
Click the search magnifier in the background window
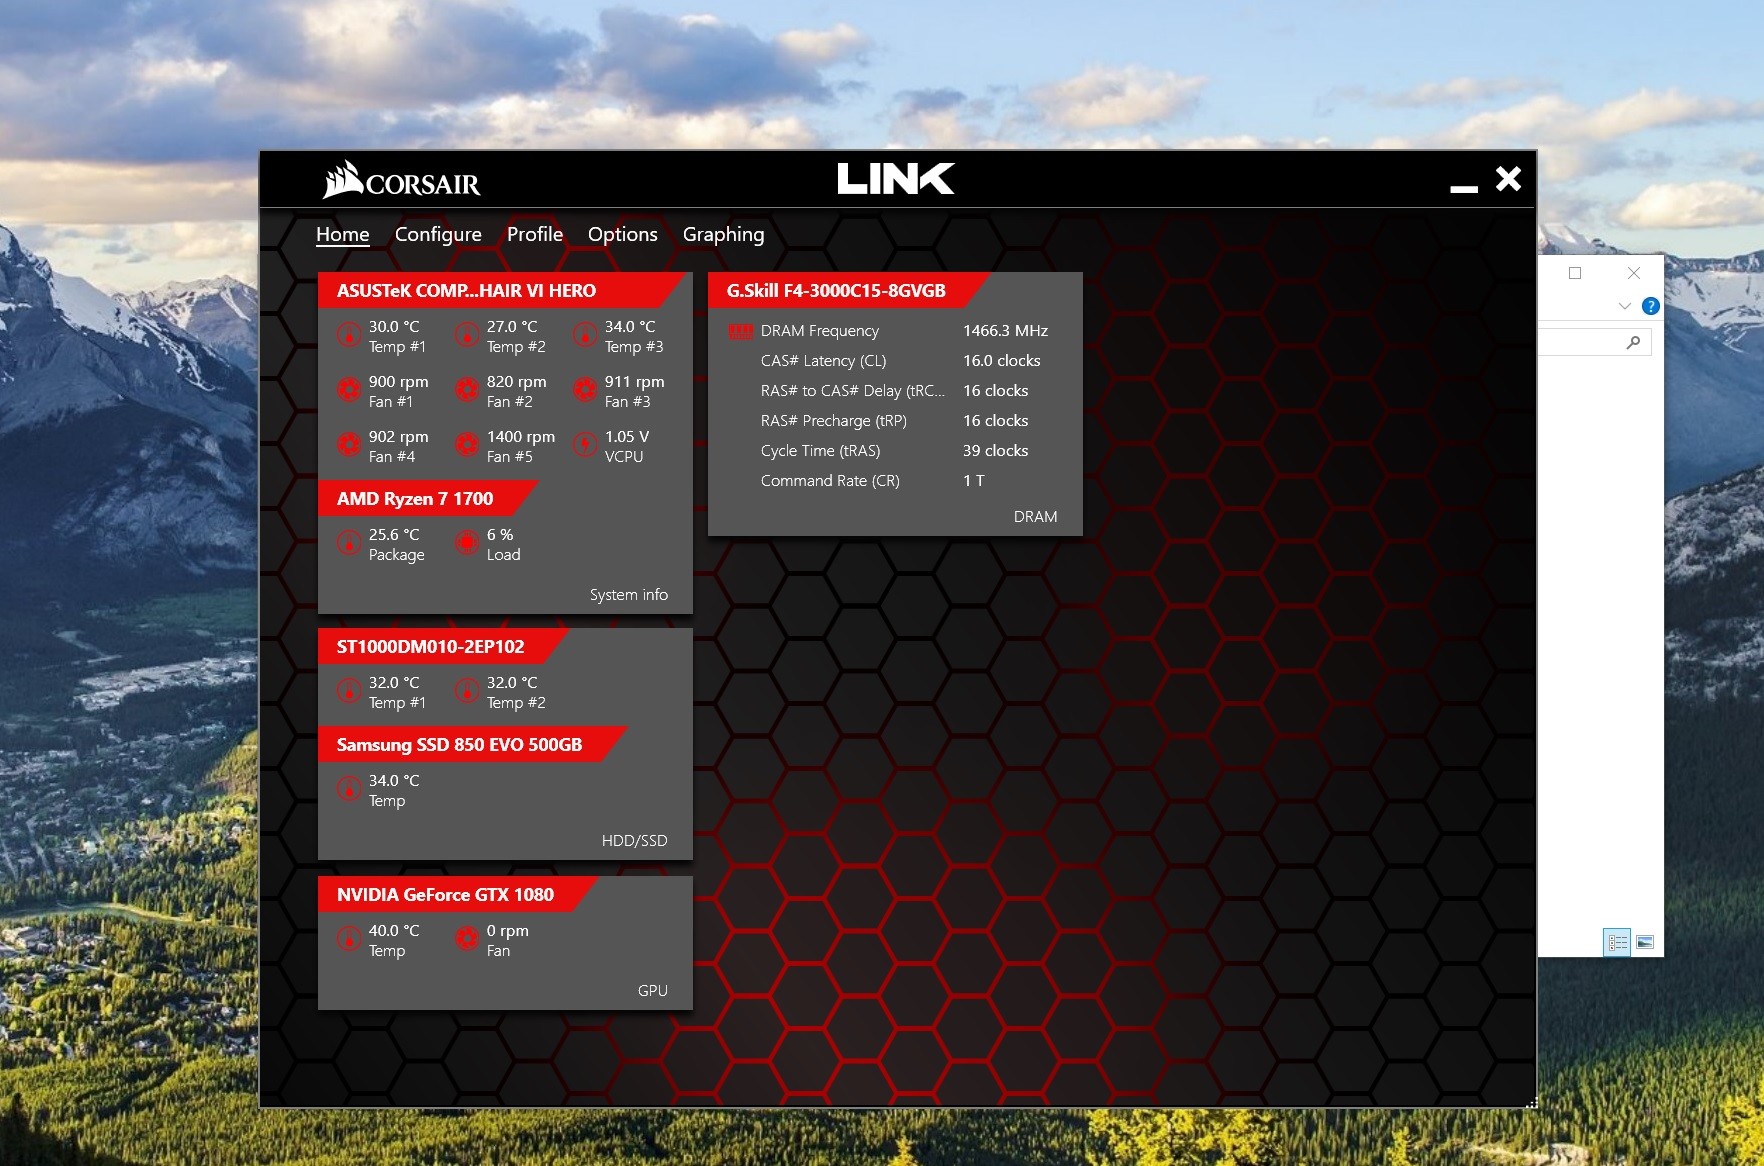coord(1633,342)
